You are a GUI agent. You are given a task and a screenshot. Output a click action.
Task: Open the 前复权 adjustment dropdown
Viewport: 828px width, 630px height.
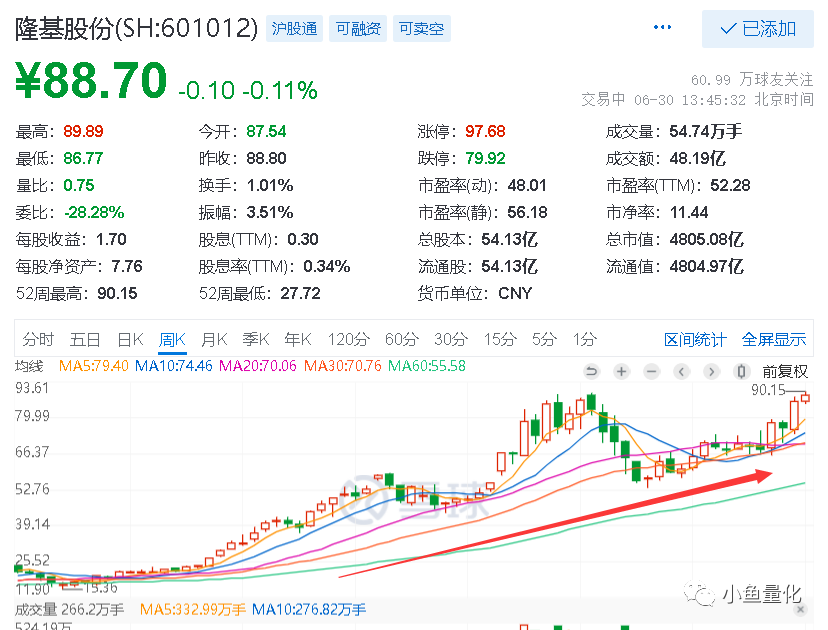coord(785,372)
